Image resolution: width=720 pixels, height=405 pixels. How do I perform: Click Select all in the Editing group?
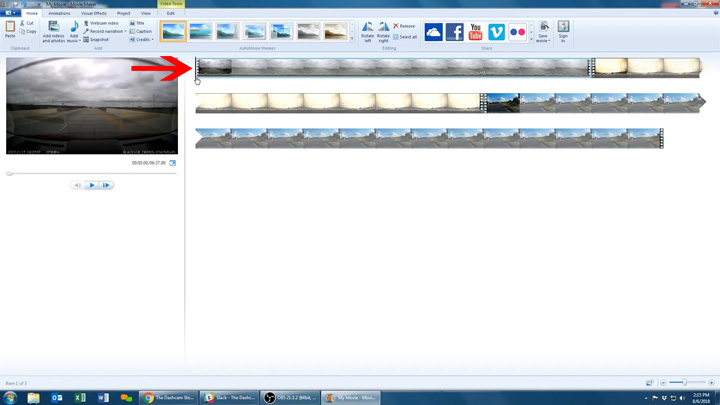[x=405, y=37]
